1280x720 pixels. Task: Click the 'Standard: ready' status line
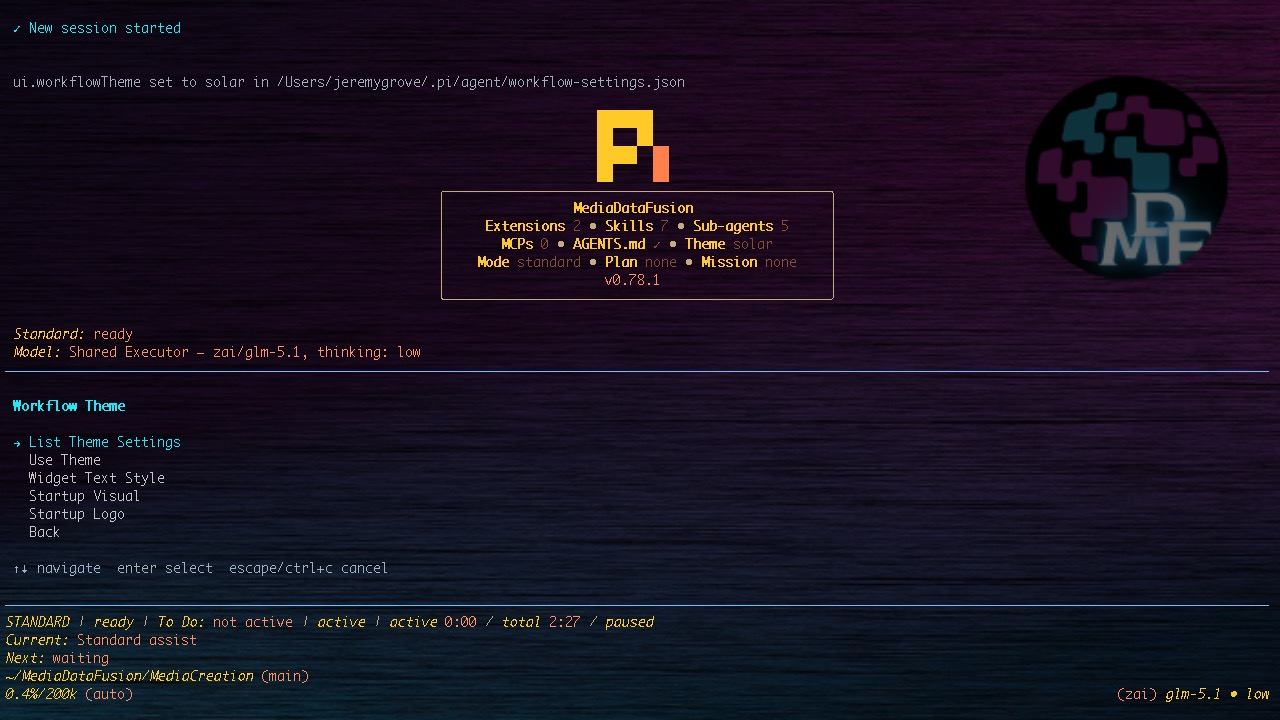pyautogui.click(x=73, y=334)
